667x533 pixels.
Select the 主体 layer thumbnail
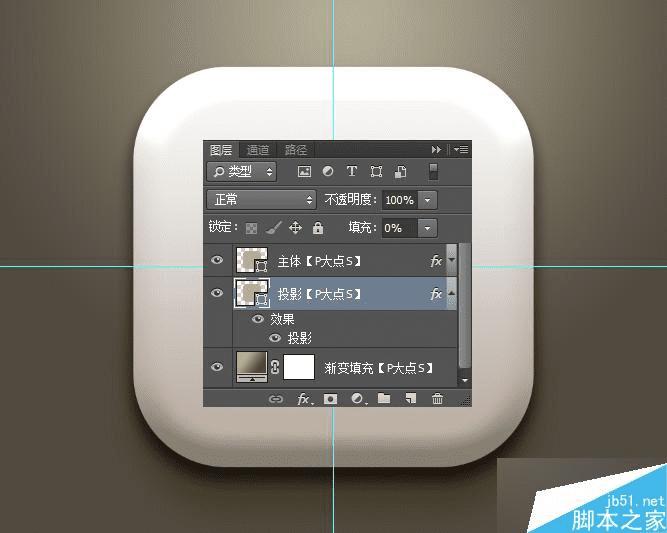(x=252, y=260)
